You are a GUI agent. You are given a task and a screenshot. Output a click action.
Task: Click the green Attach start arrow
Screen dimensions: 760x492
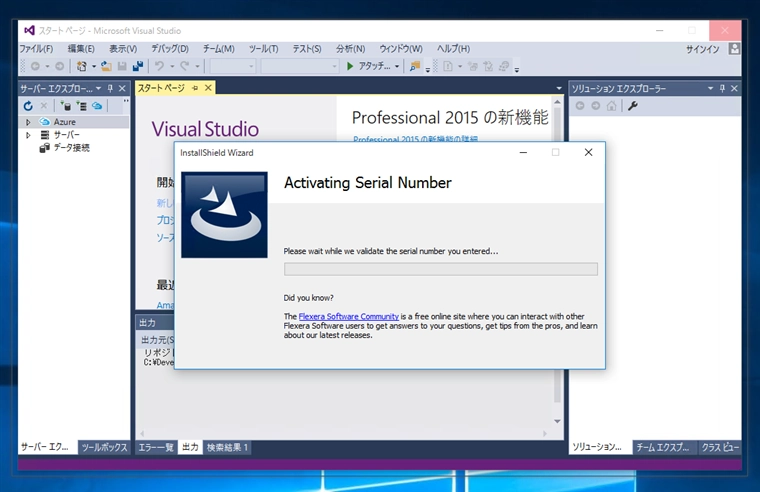(350, 66)
